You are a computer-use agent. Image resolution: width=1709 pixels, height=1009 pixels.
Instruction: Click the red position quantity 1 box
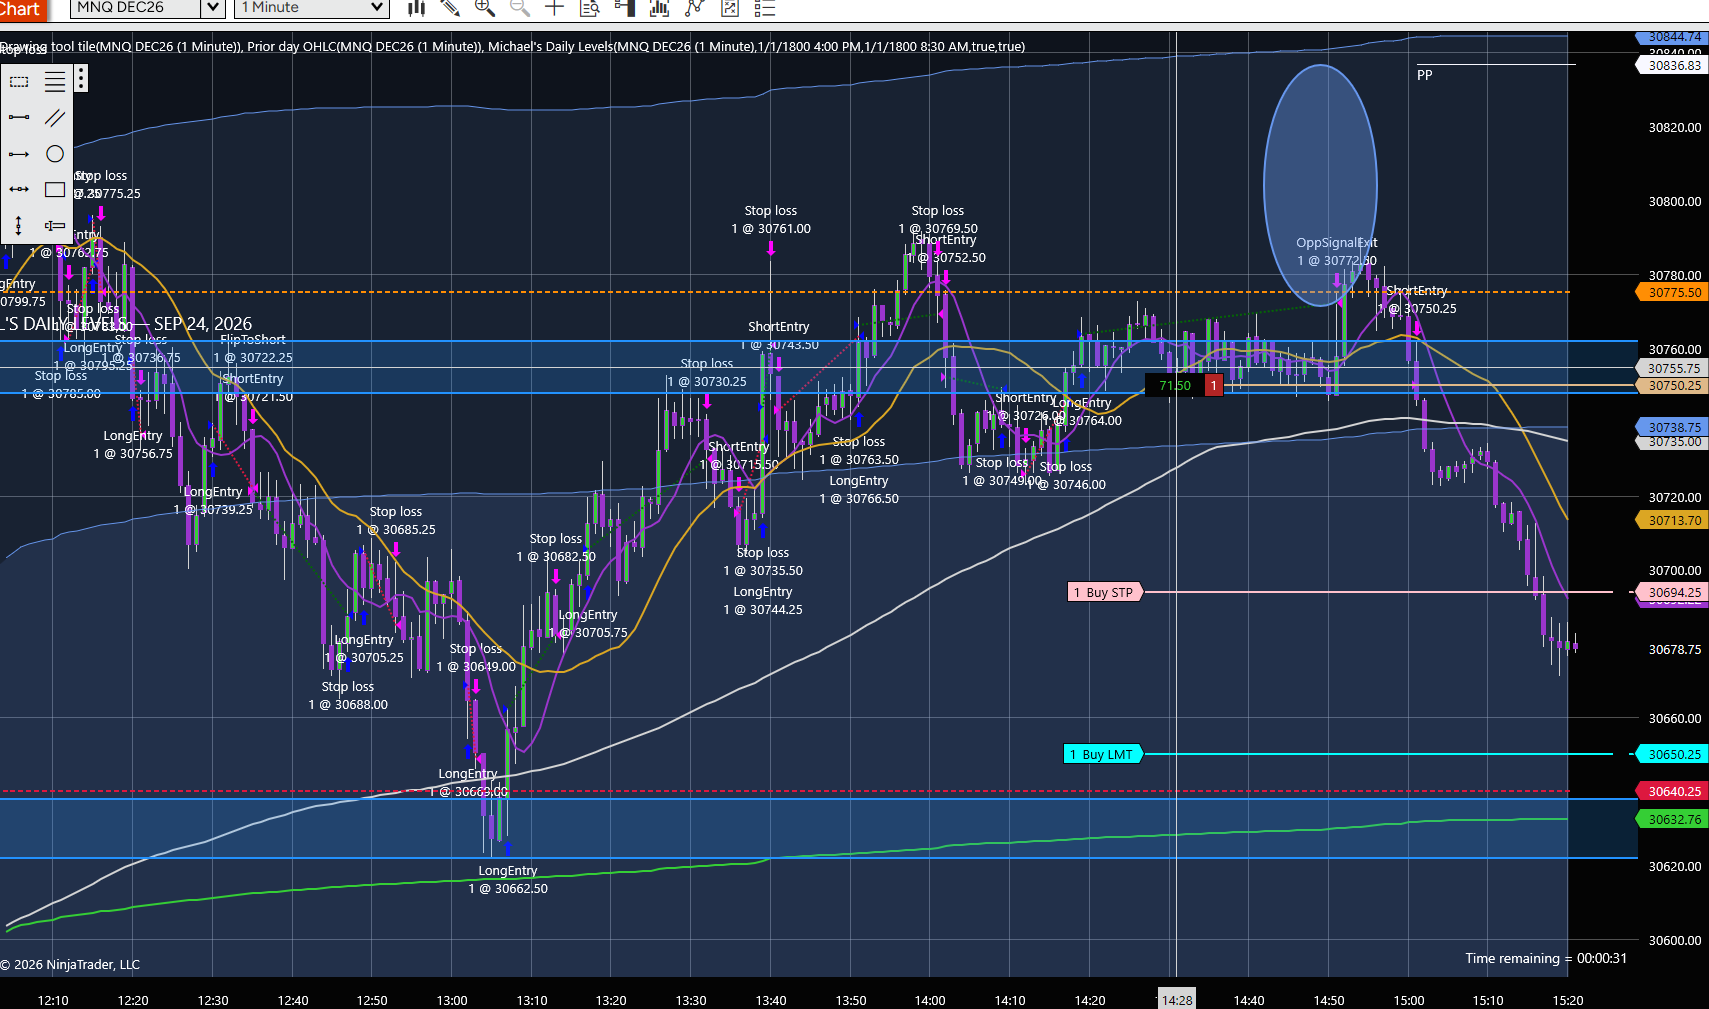[1214, 385]
